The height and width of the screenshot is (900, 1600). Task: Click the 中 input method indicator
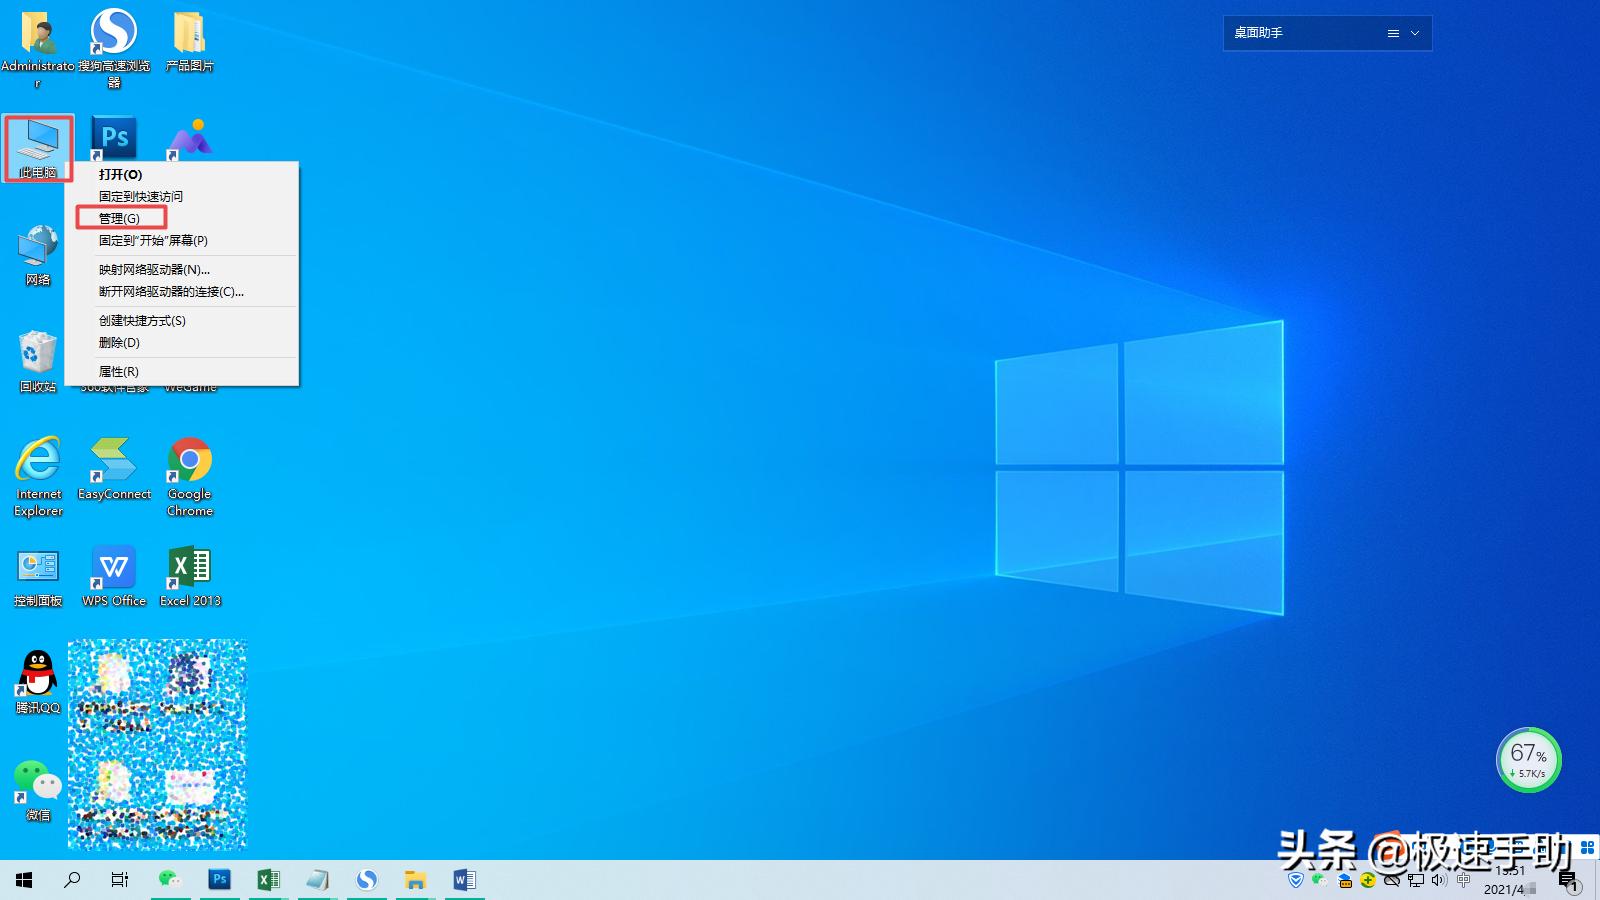click(x=1464, y=880)
